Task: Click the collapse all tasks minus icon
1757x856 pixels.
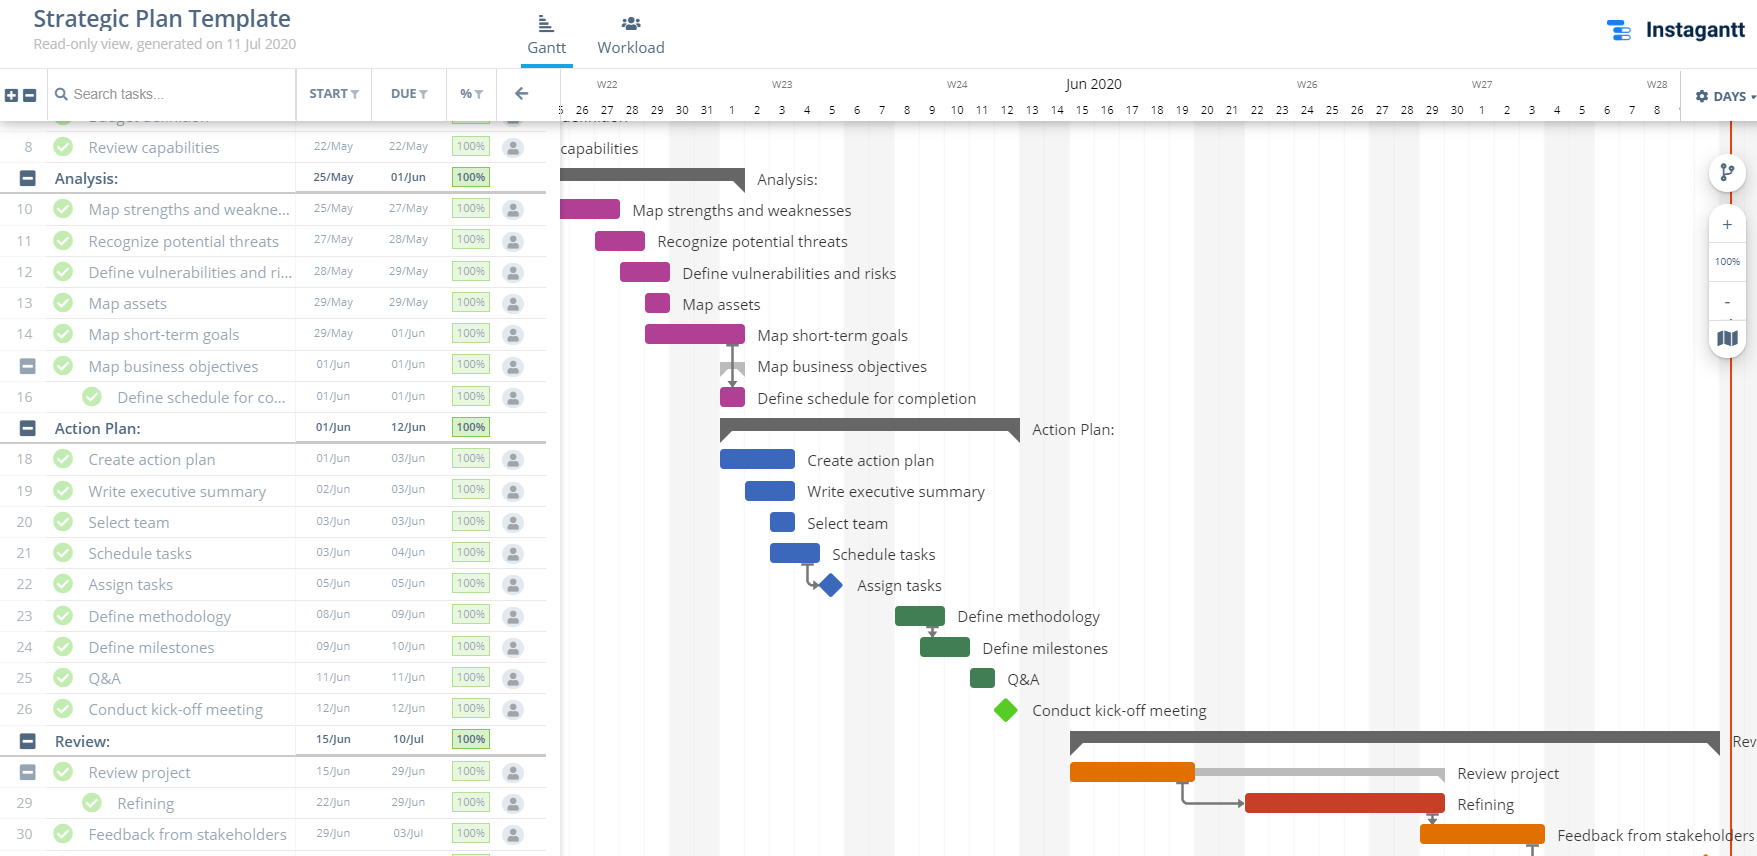Action: 30,95
